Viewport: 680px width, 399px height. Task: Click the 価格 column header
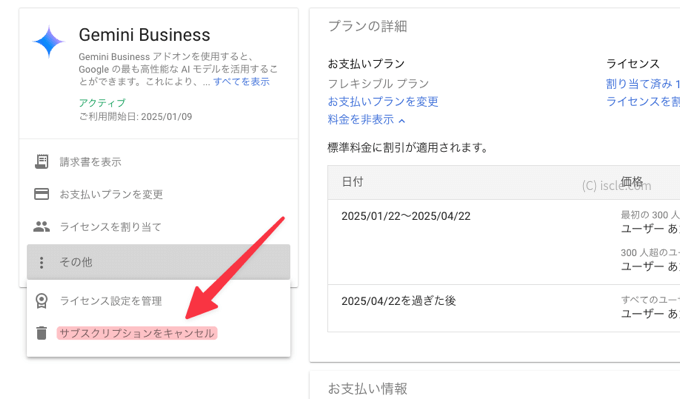coord(631,181)
